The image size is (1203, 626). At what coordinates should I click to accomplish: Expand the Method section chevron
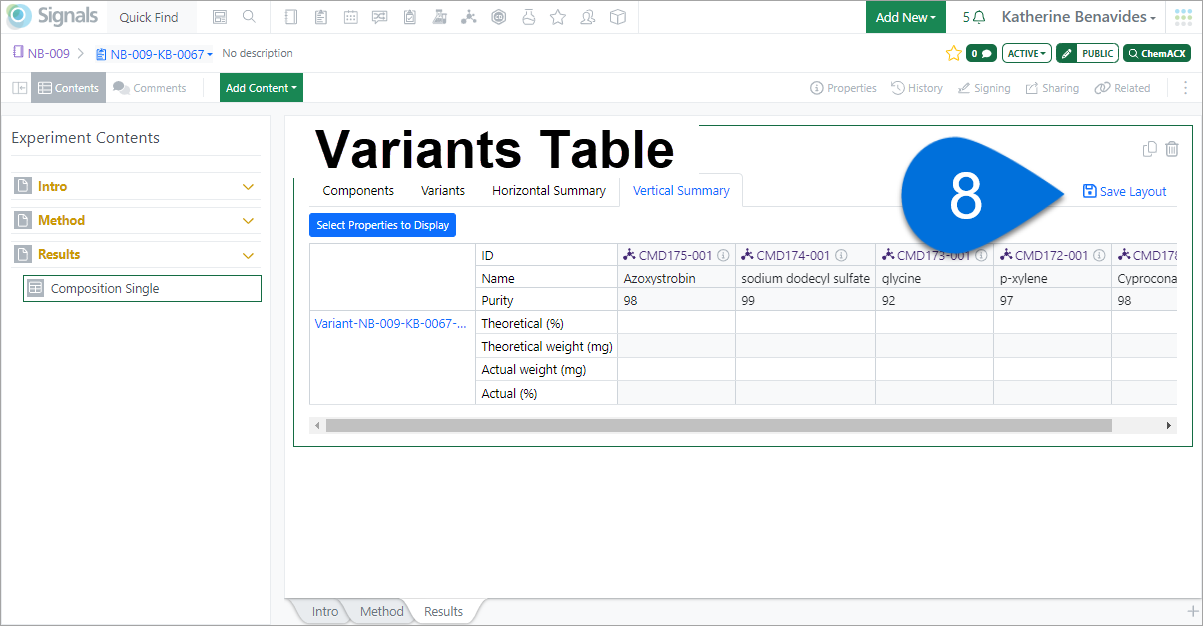pos(249,221)
